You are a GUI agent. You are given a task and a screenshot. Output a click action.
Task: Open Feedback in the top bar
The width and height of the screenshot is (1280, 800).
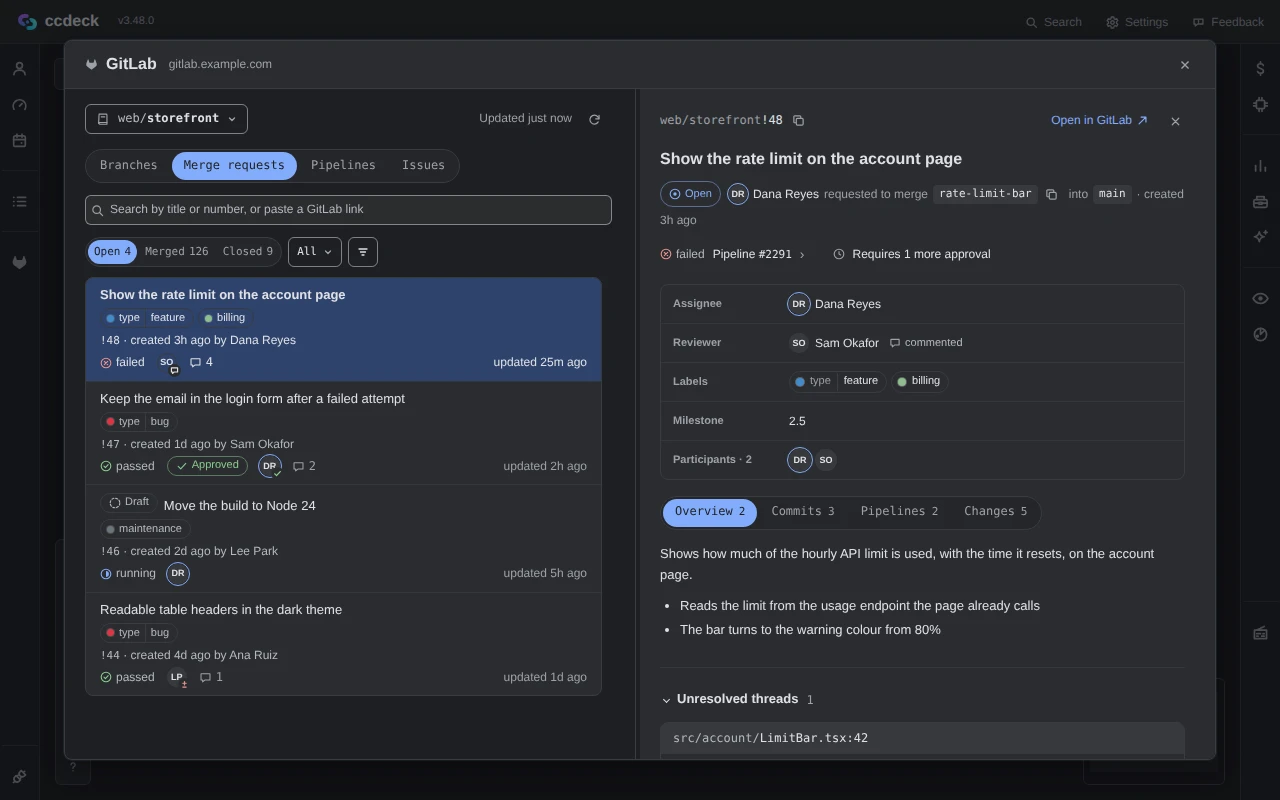pyautogui.click(x=1228, y=22)
